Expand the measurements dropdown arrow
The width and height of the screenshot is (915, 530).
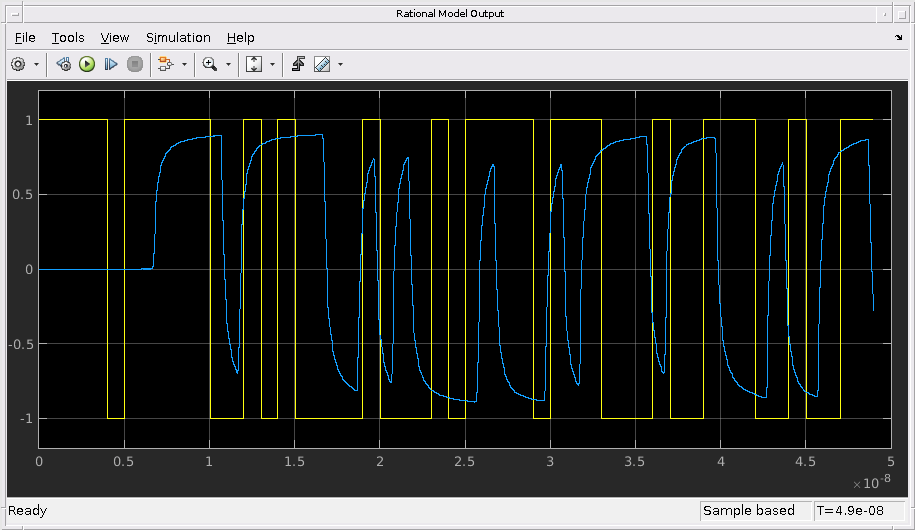(x=341, y=64)
